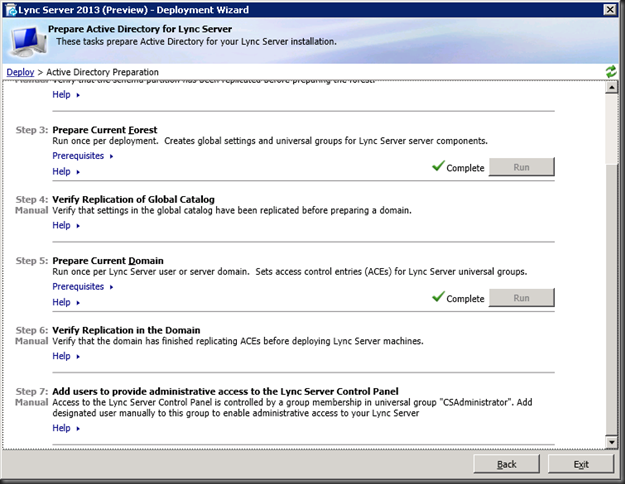Click the scrollbar up arrow
The width and height of the screenshot is (625, 484).
tap(611, 87)
